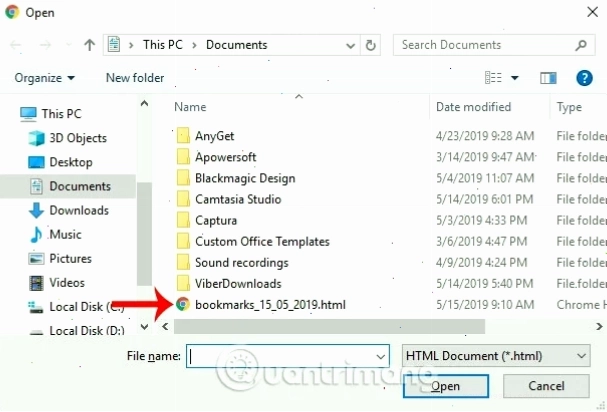Click New folder
Image resolution: width=607 pixels, height=412 pixels.
click(135, 78)
